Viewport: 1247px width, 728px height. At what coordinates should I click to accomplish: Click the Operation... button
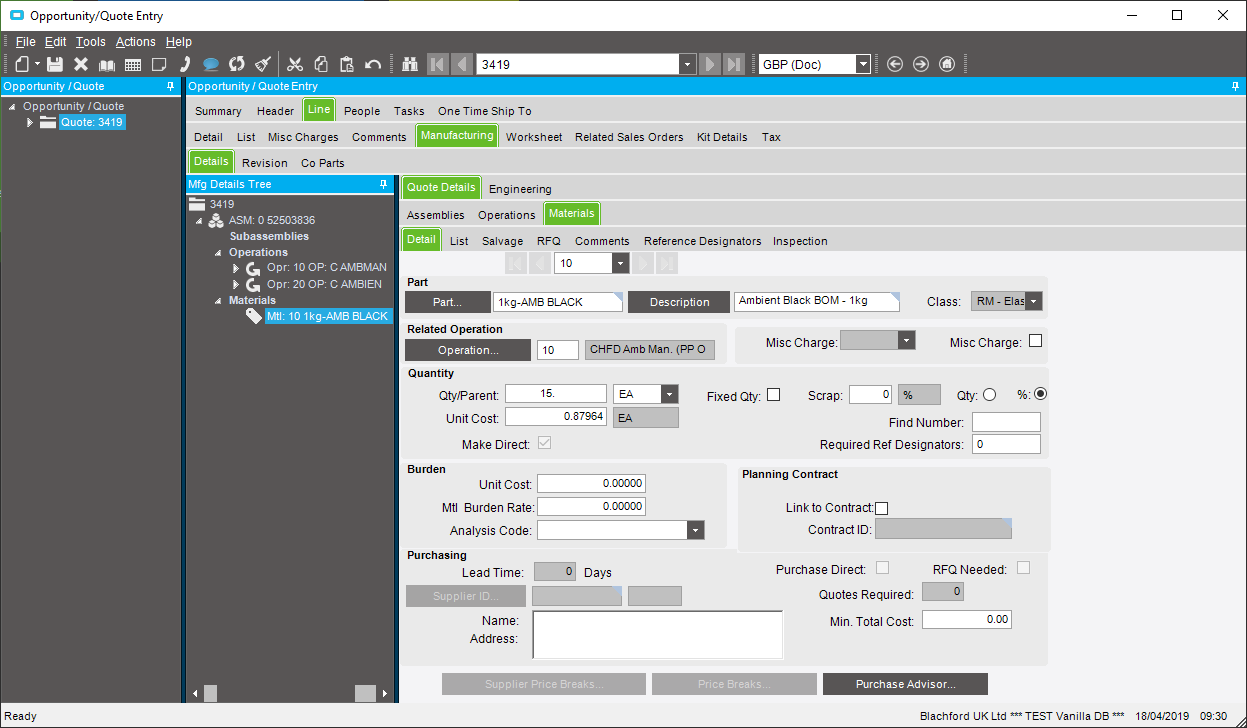467,350
